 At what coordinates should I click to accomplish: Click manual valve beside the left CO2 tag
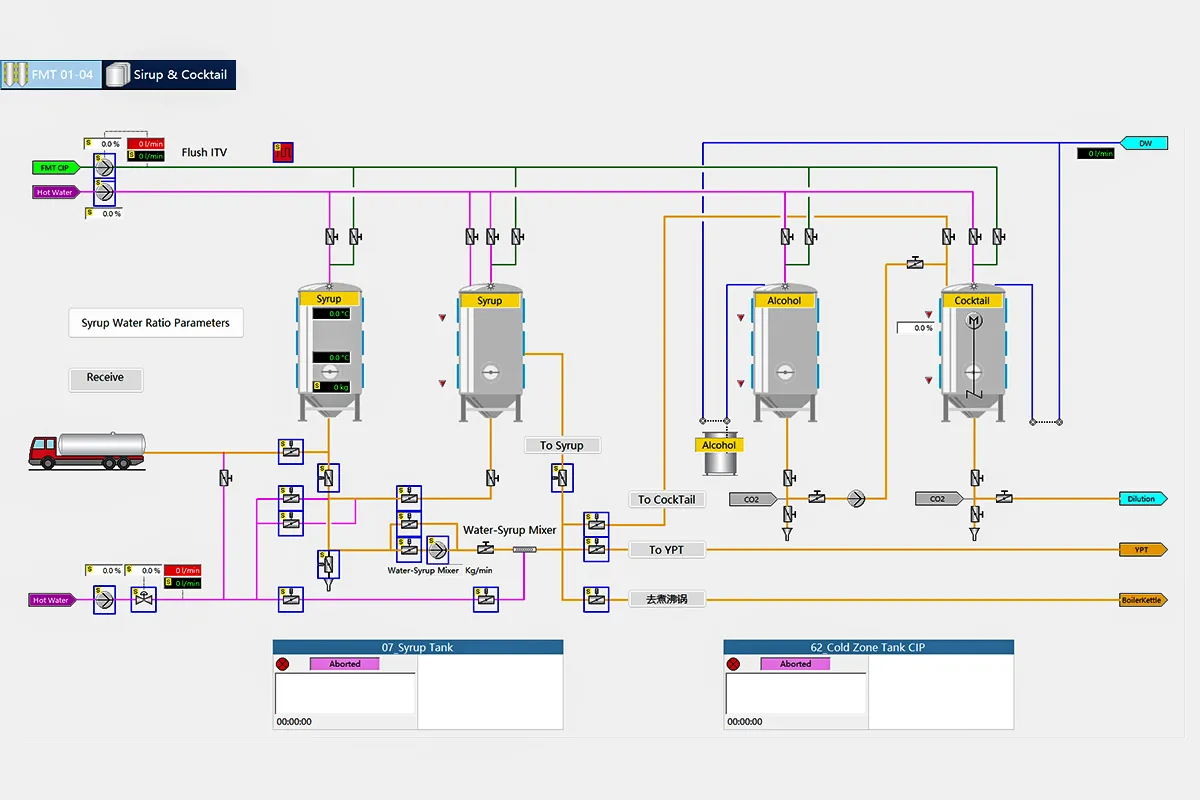pos(817,496)
